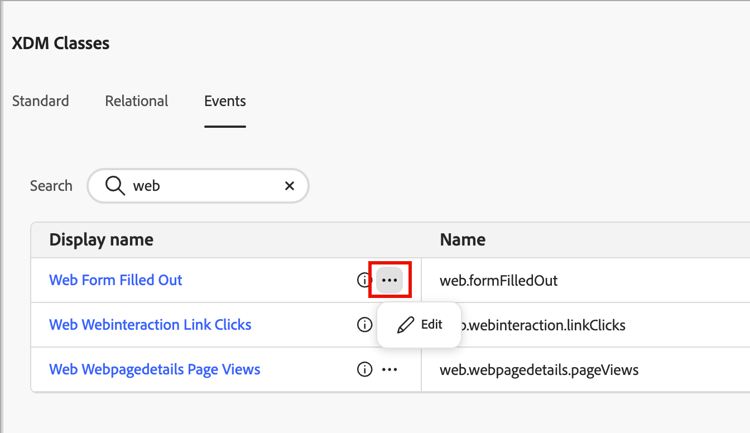The width and height of the screenshot is (750, 433).
Task: Focus the search input containing 'web'
Action: (200, 186)
